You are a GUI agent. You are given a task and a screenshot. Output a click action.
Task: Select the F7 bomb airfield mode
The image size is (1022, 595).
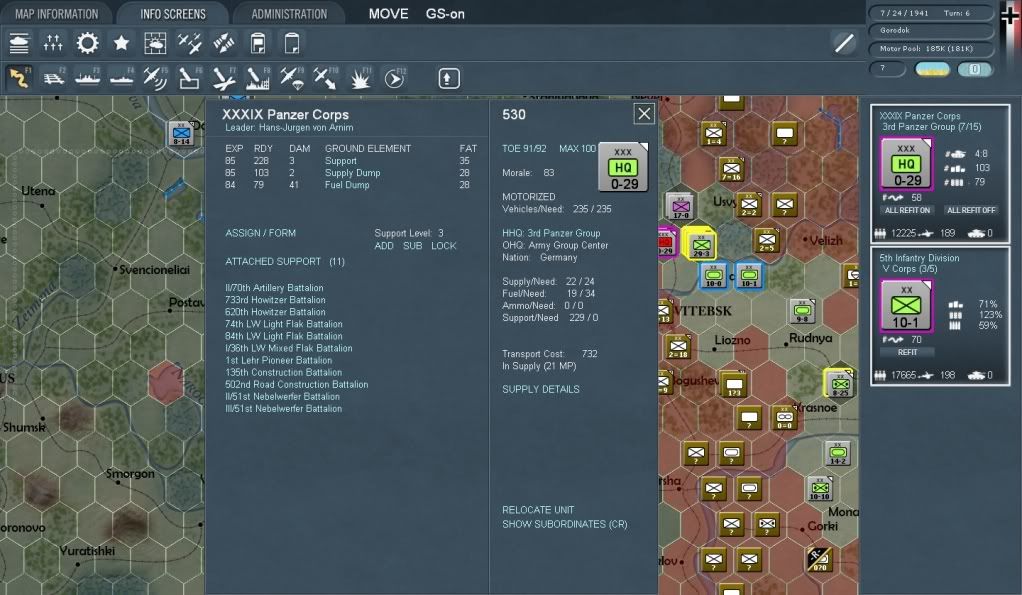tap(224, 78)
